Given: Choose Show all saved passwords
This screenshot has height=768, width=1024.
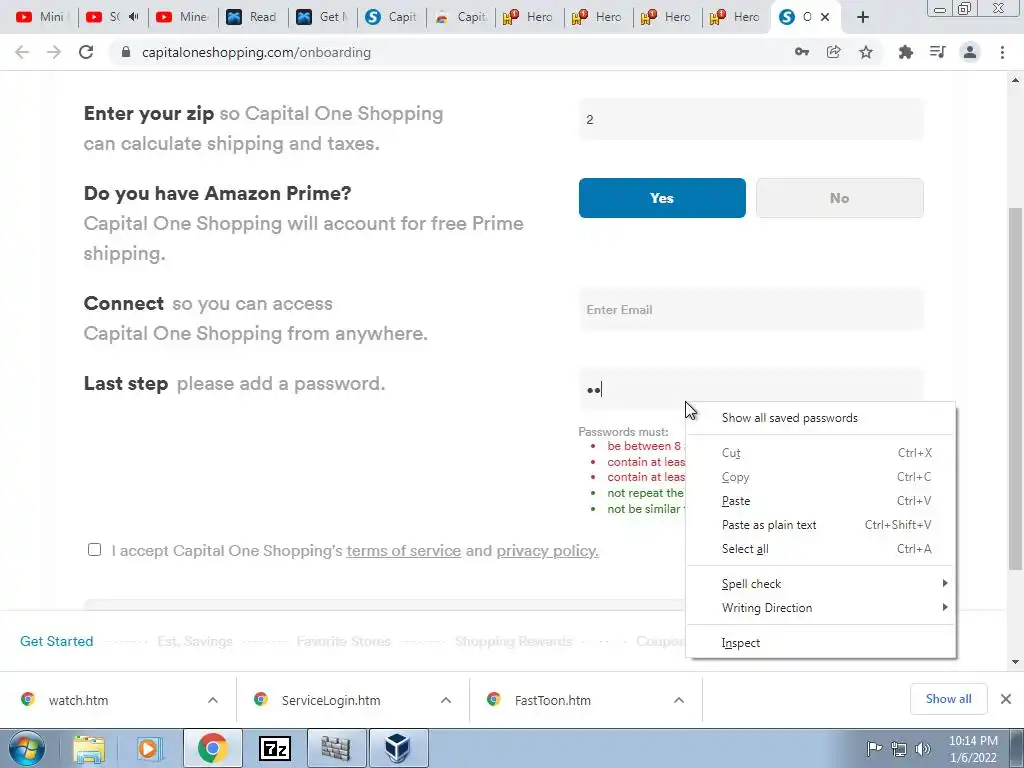Looking at the screenshot, I should [x=821, y=418].
